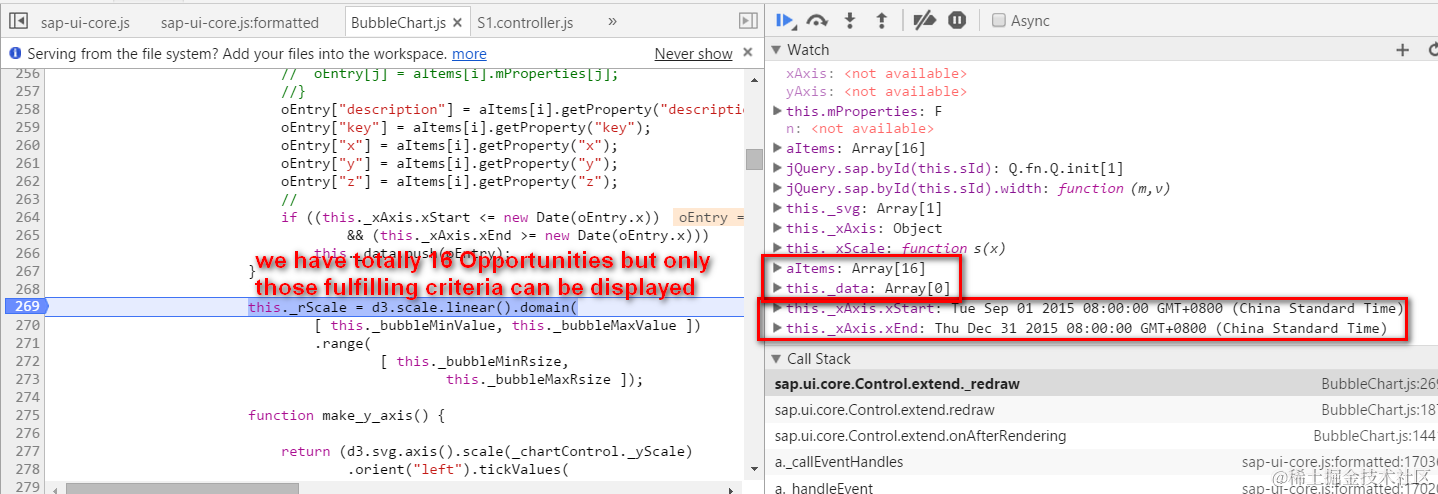The height and width of the screenshot is (494, 1438).
Task: Set a breakpoint on line 277
Action: (x=26, y=452)
